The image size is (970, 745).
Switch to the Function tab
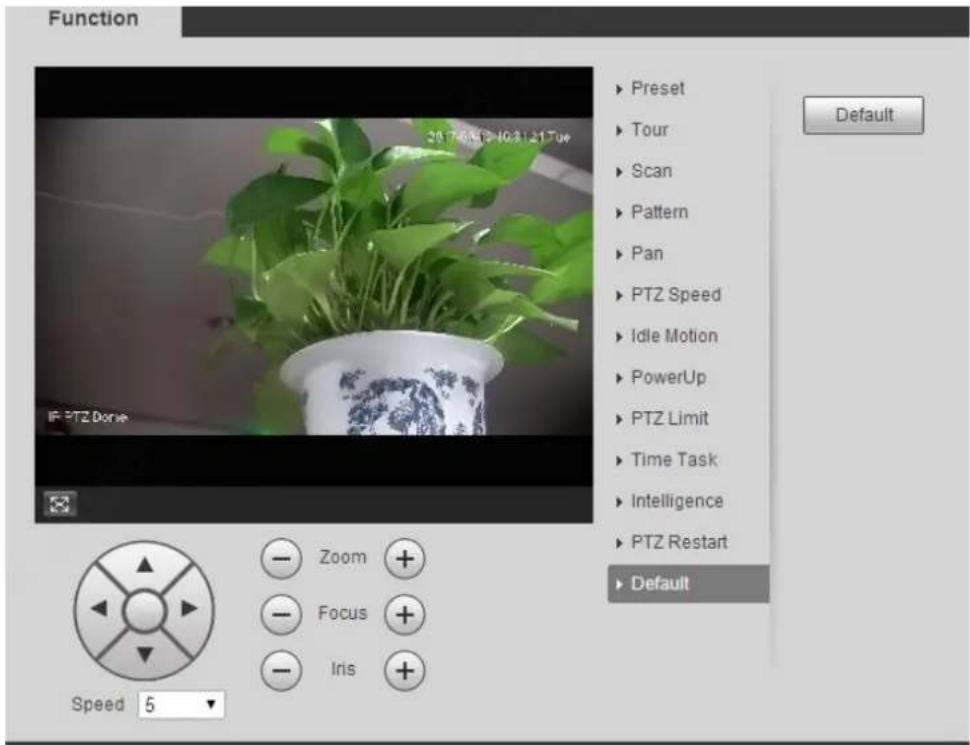[93, 19]
